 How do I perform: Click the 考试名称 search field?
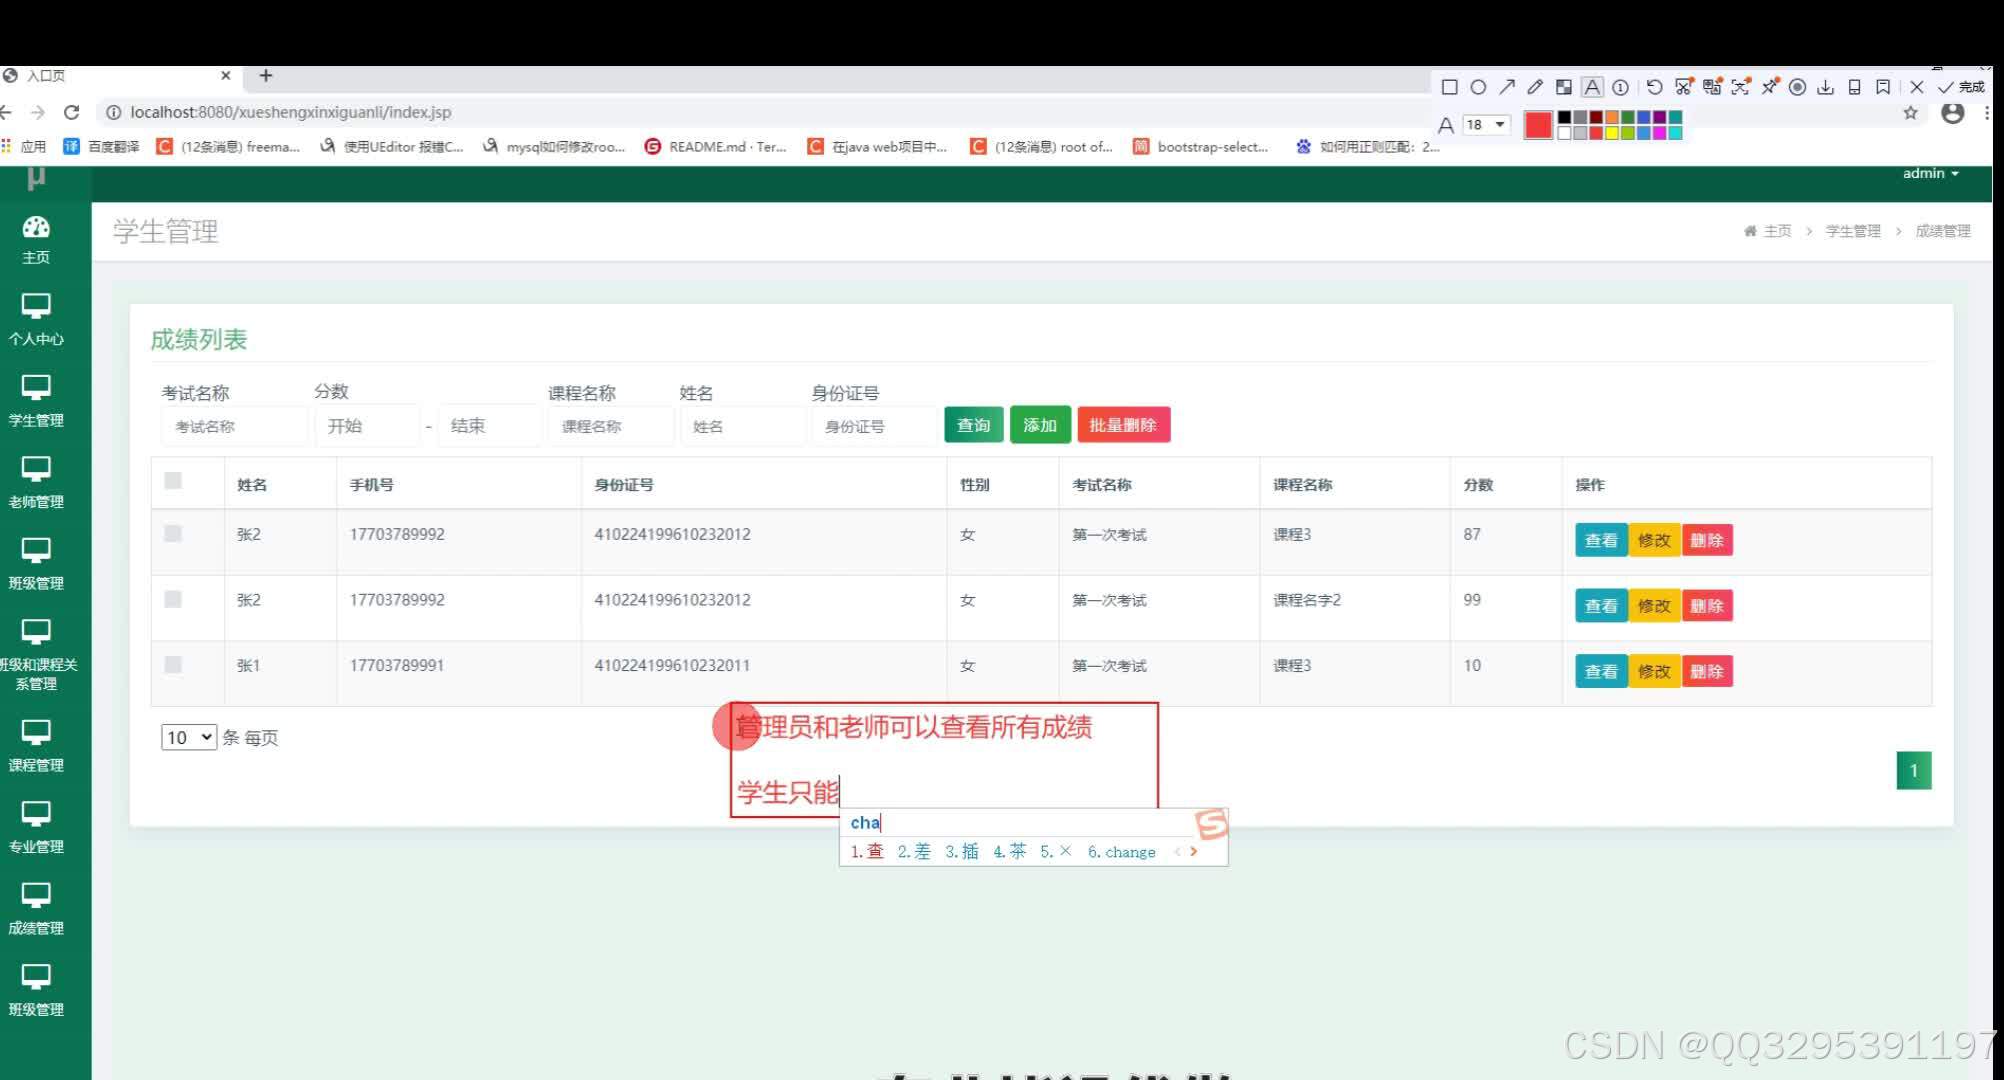point(233,426)
